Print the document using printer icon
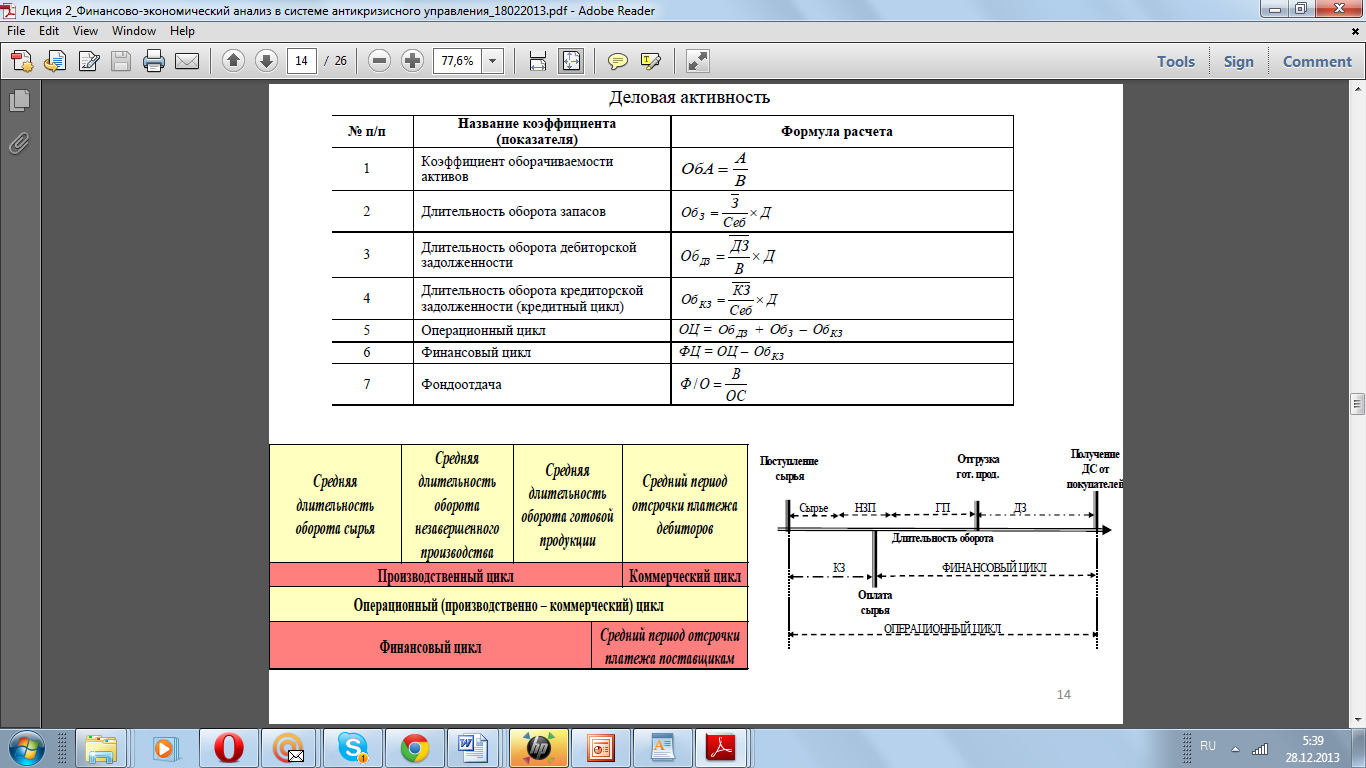1366x768 pixels. pyautogui.click(x=154, y=61)
